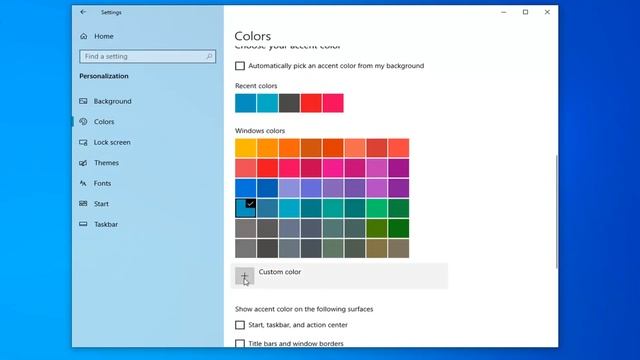Click the Custom color plus icon

point(244,276)
